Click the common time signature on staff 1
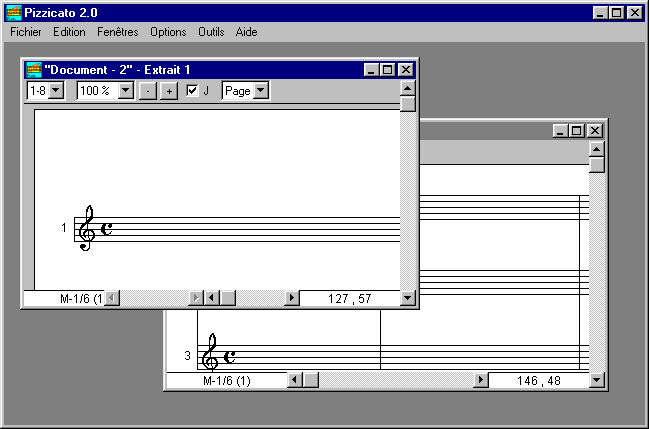Screen dimensions: 649x429 point(106,229)
